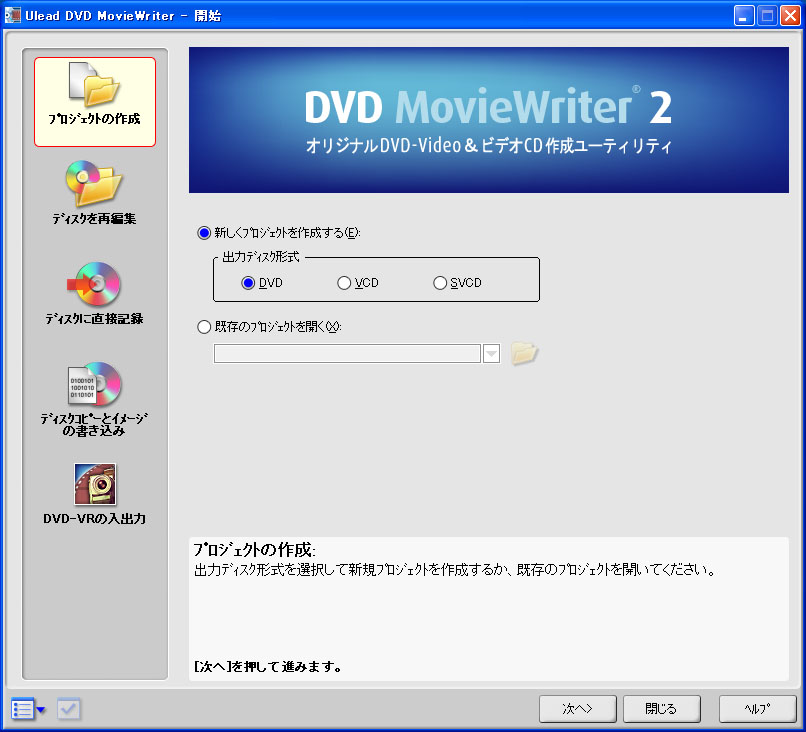Click the Ulead app icon in title bar
Image resolution: width=806 pixels, height=732 pixels.
(x=12, y=15)
